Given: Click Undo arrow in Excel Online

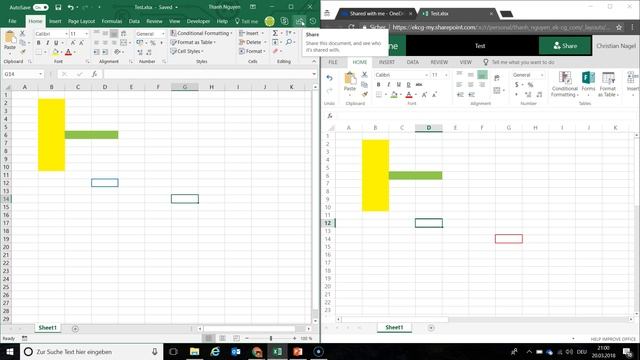Looking at the screenshot, I should [x=329, y=78].
